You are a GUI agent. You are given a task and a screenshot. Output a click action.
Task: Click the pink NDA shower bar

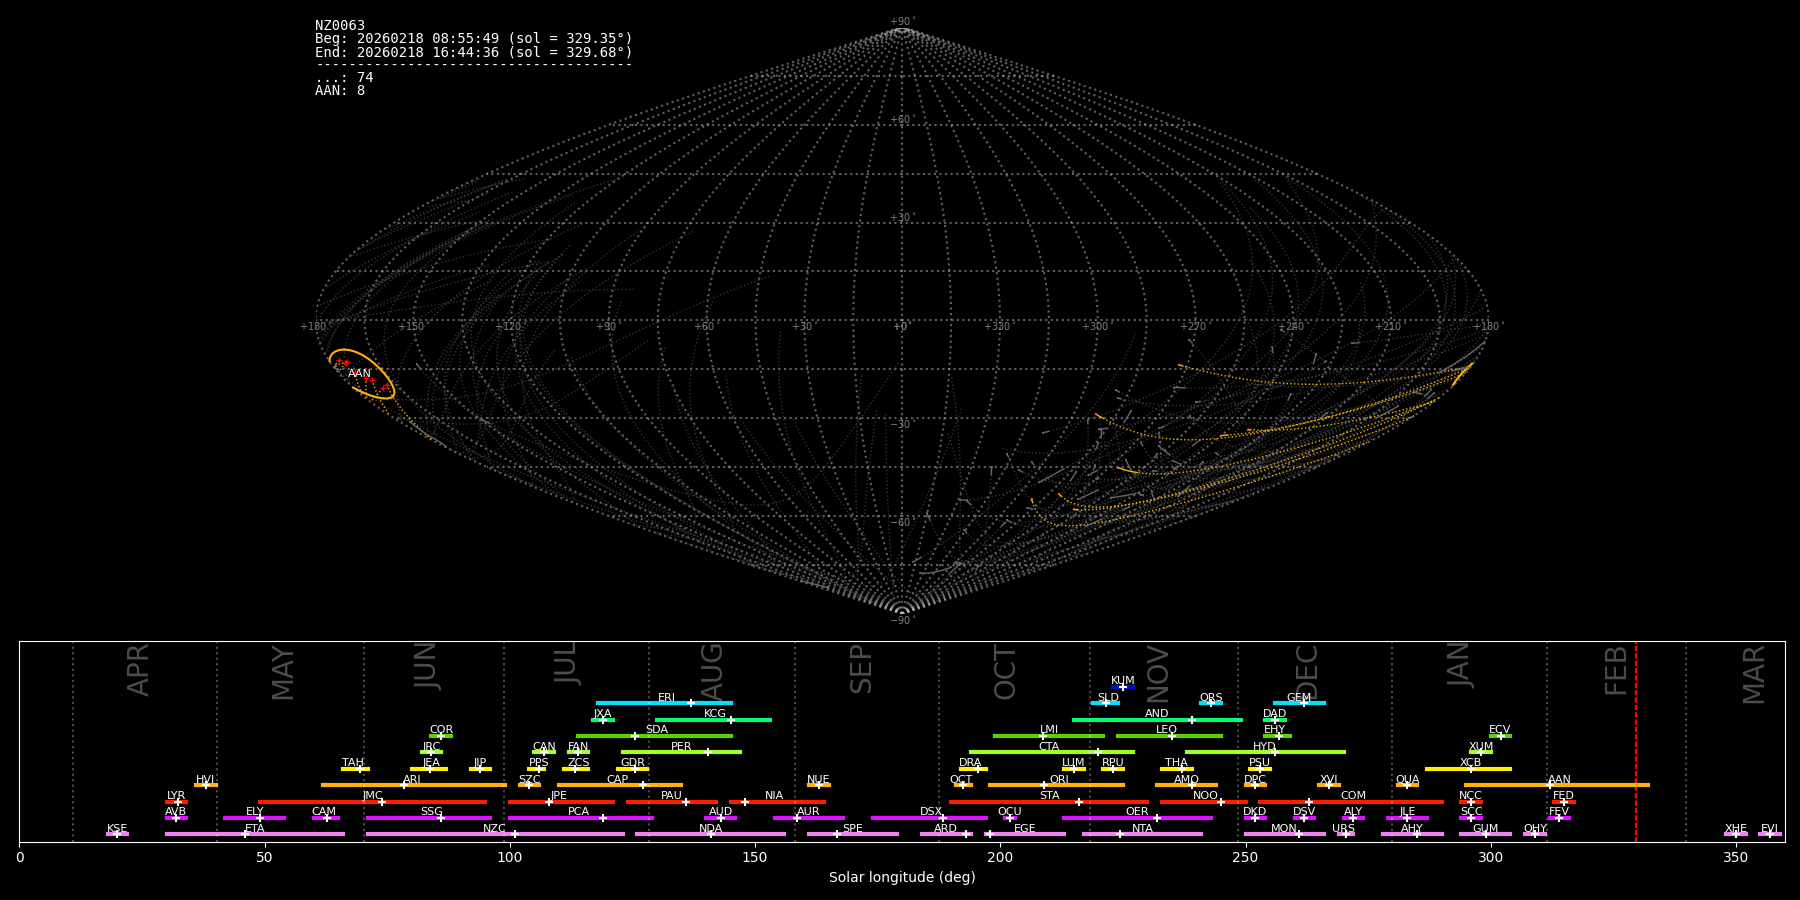(x=710, y=834)
